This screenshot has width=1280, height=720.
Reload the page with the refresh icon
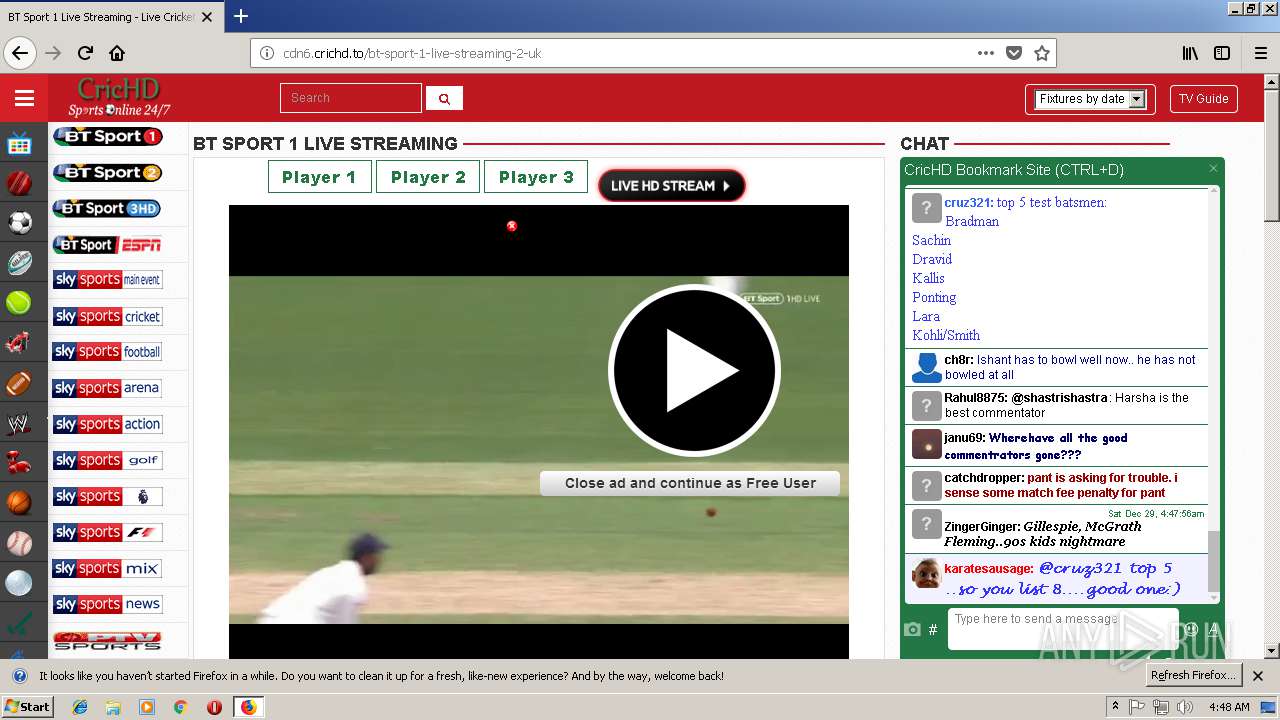coord(85,53)
